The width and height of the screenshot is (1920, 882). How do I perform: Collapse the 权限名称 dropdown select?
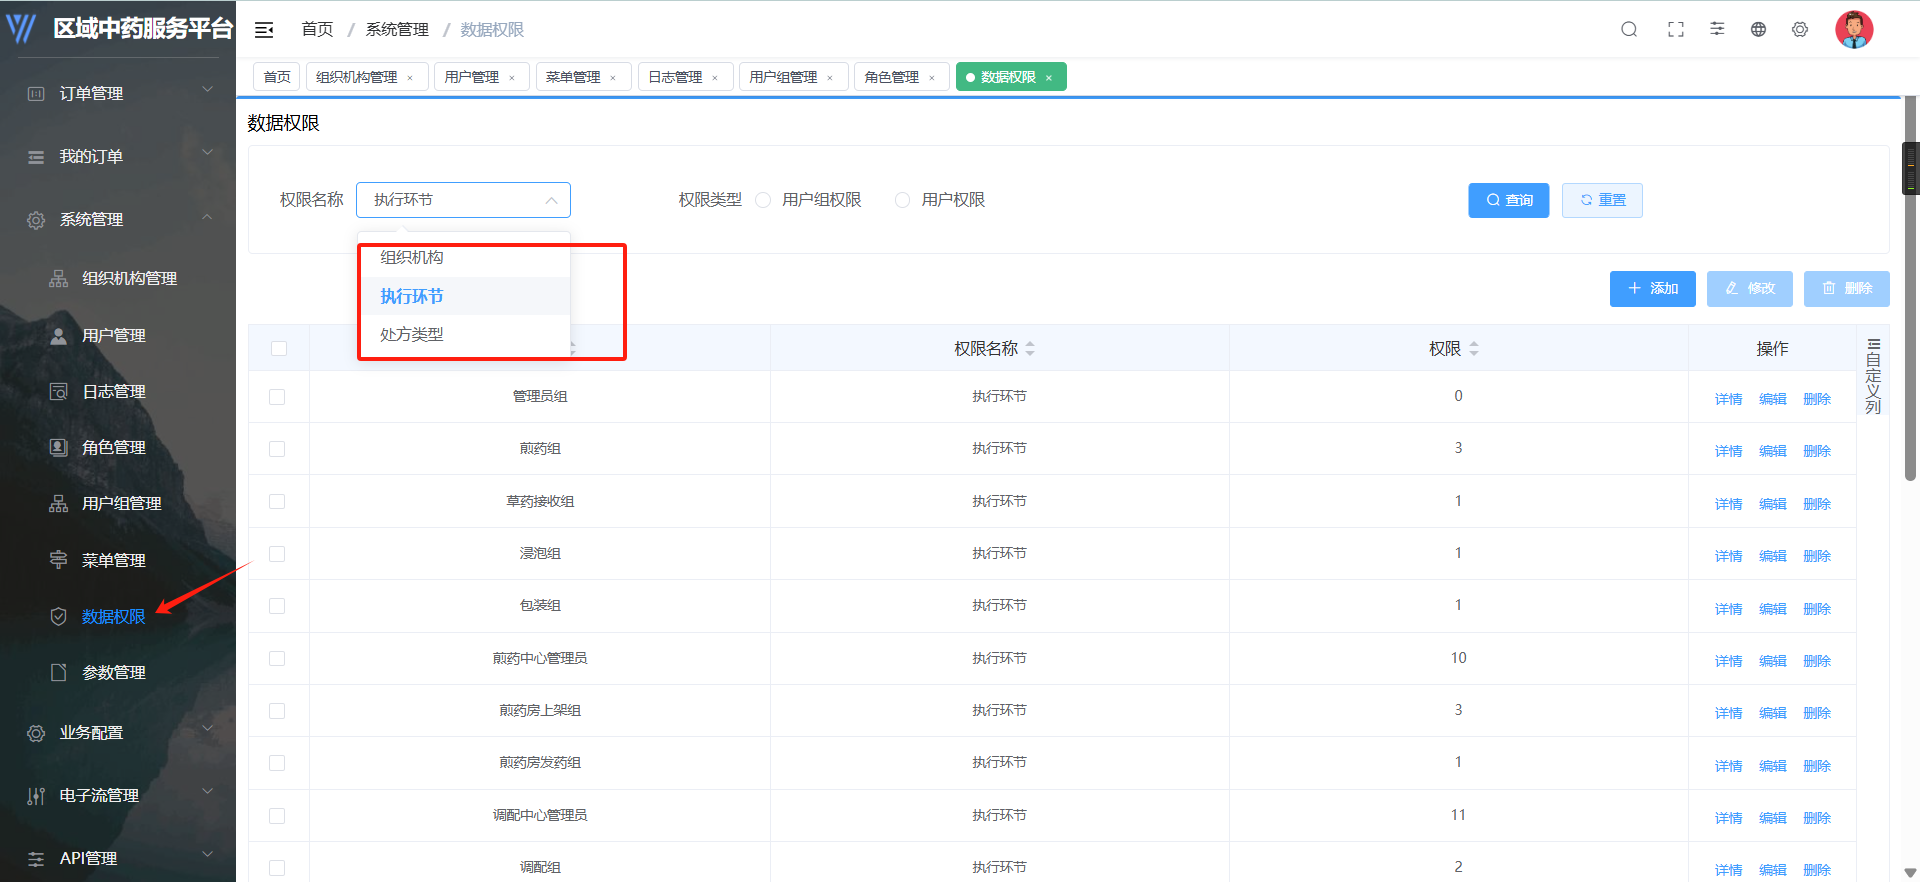(x=463, y=200)
